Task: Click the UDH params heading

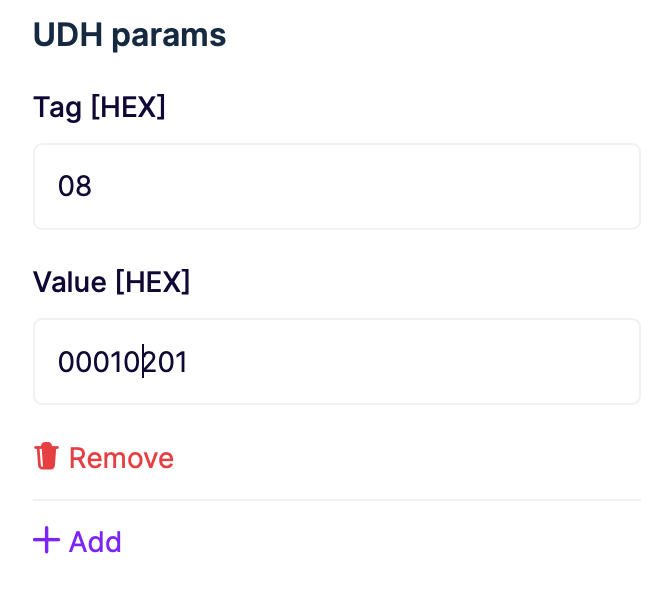Action: (129, 35)
